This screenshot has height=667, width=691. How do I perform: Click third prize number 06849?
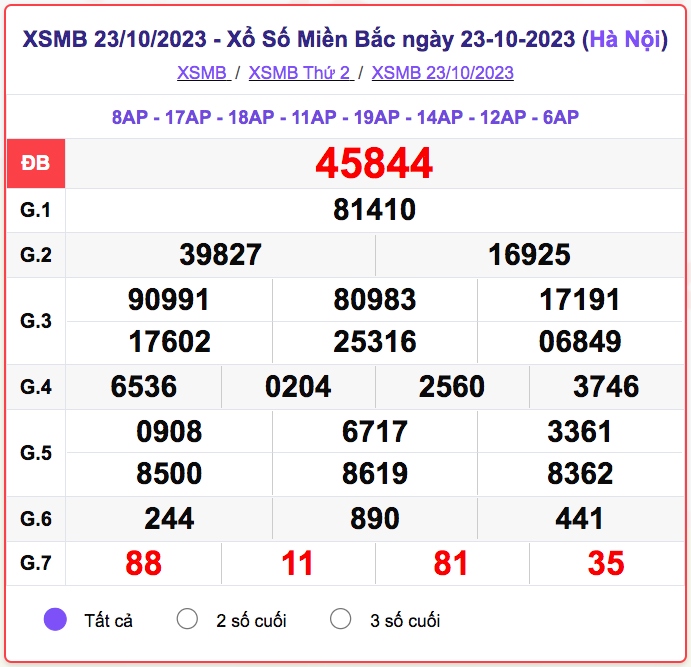[x=580, y=342]
